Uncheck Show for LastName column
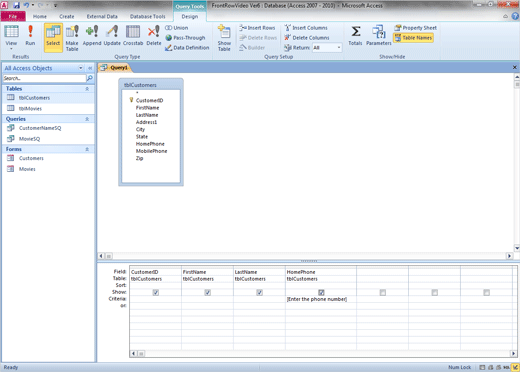This screenshot has width=520, height=372. tap(259, 292)
